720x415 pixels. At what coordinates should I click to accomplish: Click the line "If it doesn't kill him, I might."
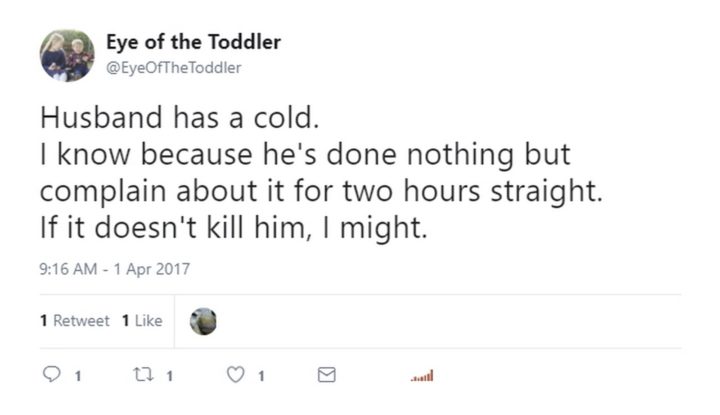click(234, 228)
